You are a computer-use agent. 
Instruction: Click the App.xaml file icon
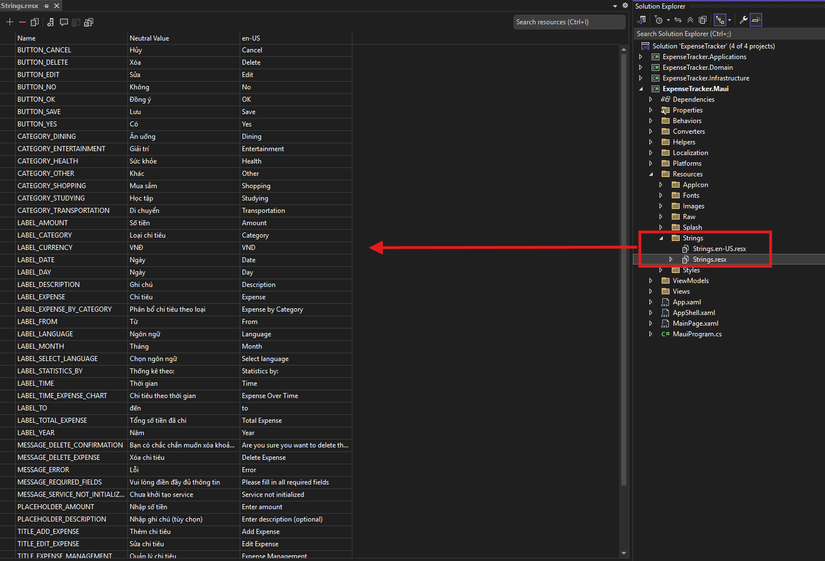tap(666, 302)
